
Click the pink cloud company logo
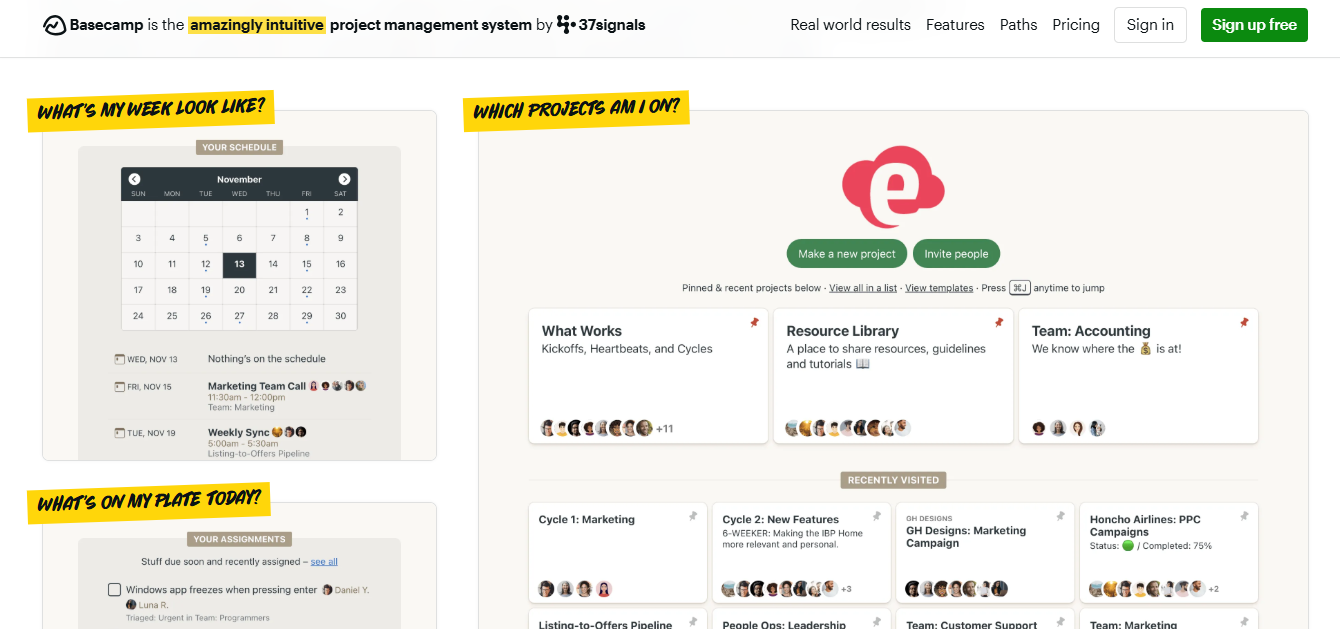click(893, 187)
